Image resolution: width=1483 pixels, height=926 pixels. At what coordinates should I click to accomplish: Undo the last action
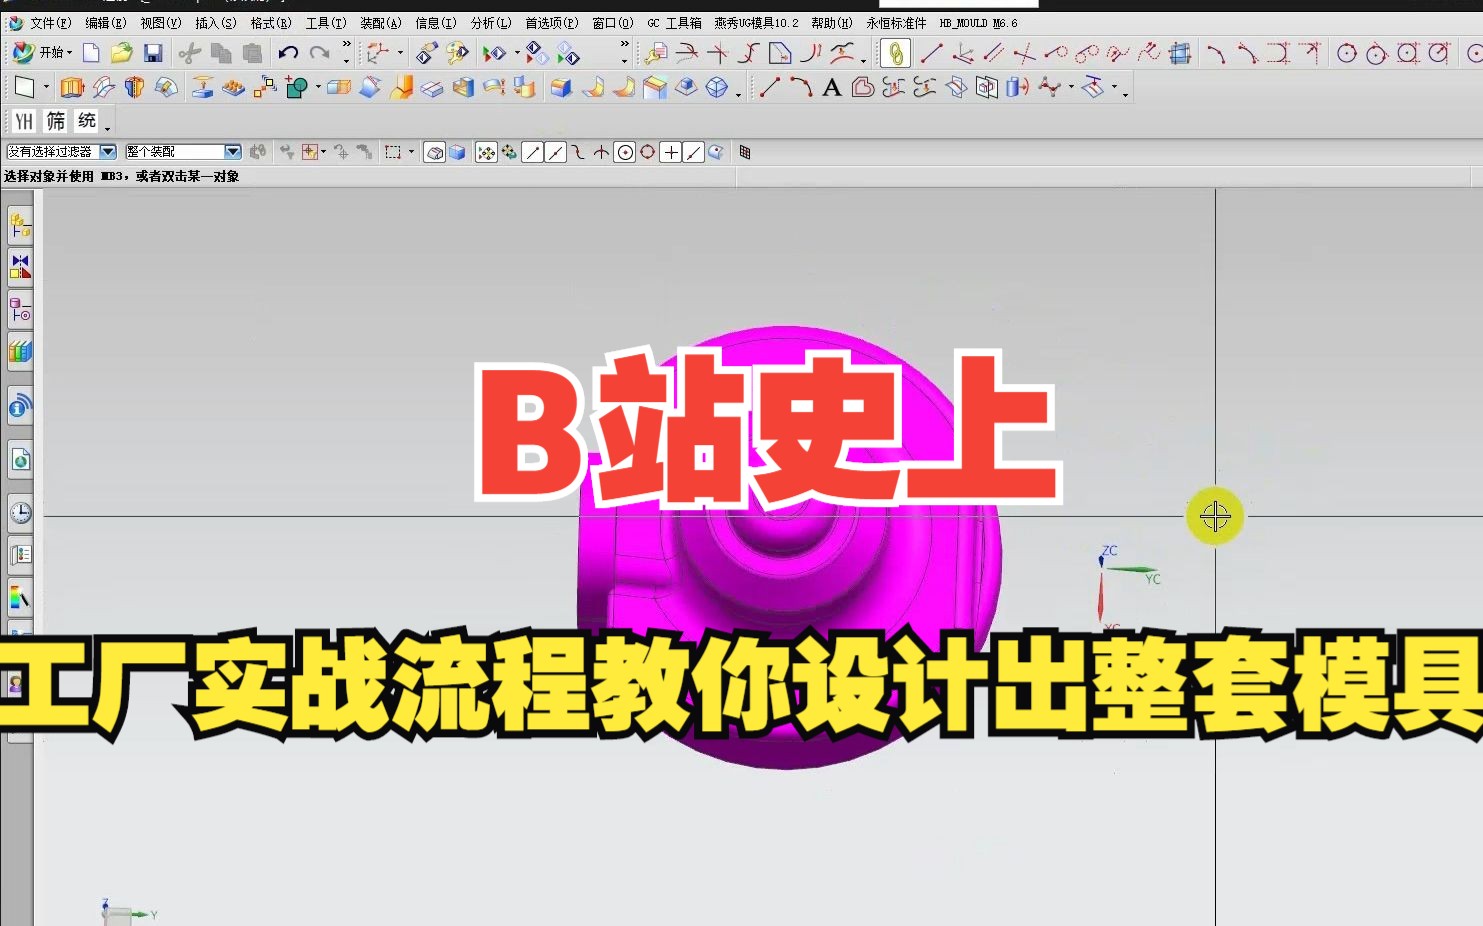[x=288, y=53]
